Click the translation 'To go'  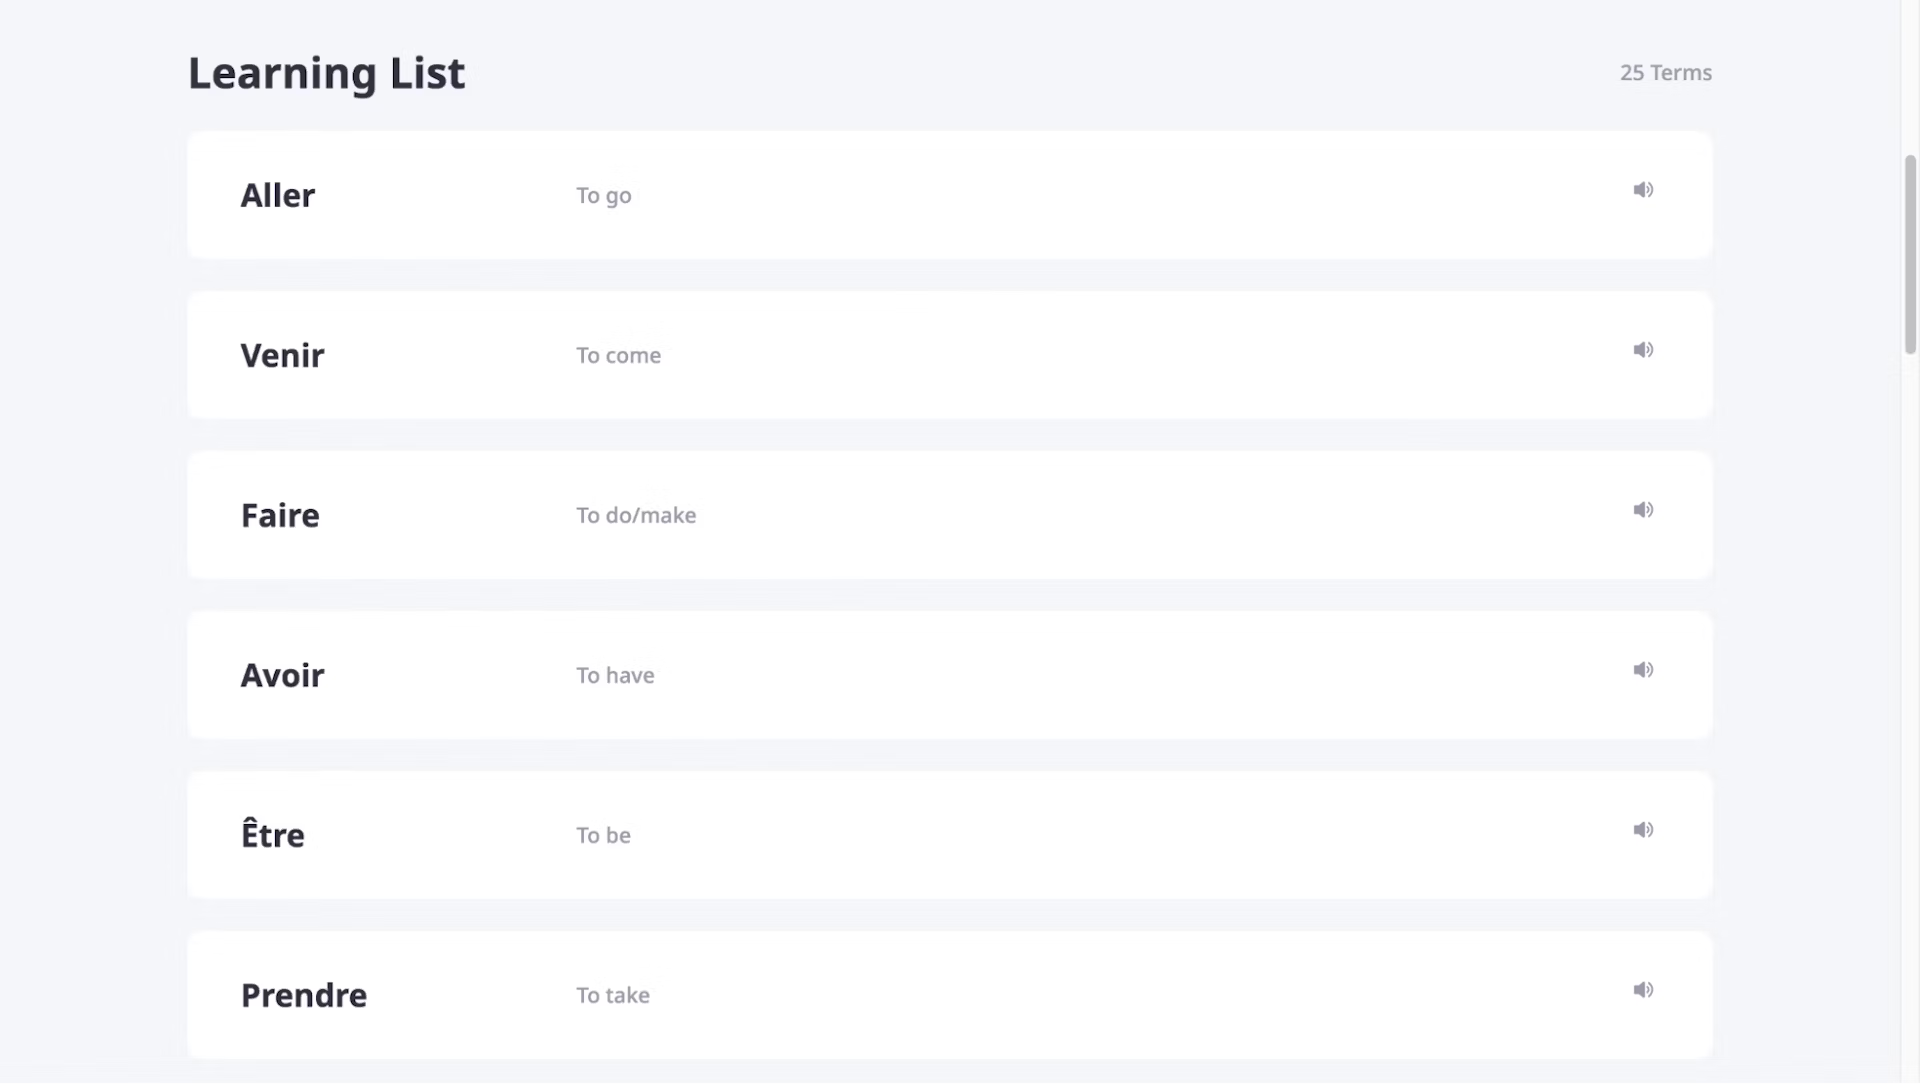604,196
